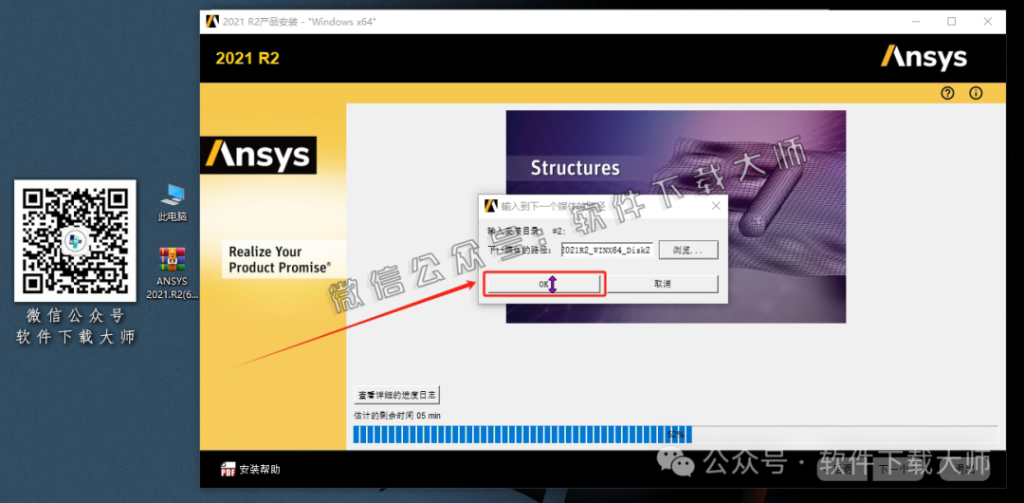The image size is (1024, 503).
Task: Select the ANSYS 2021.R2 archive desktop icon
Action: pos(172,273)
